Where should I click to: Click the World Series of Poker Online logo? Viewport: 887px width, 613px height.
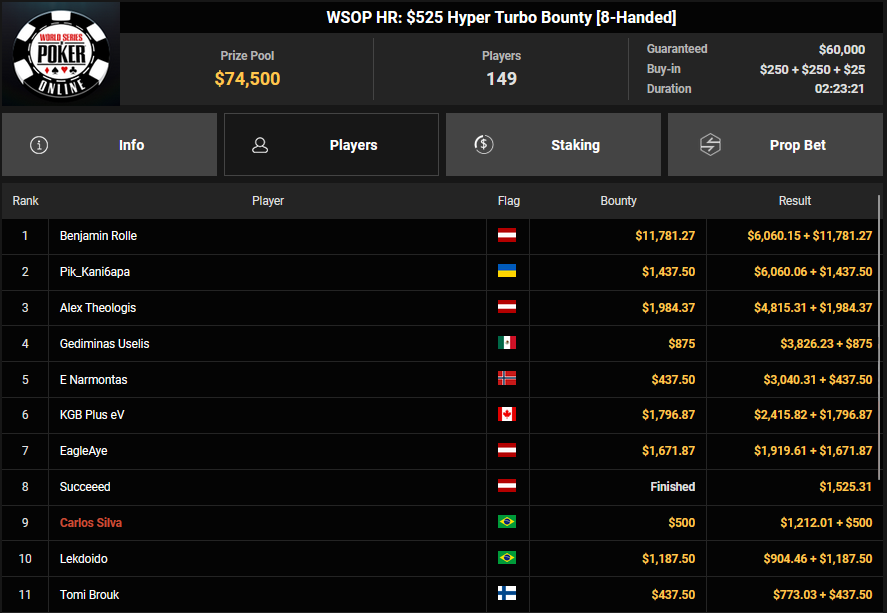click(60, 53)
